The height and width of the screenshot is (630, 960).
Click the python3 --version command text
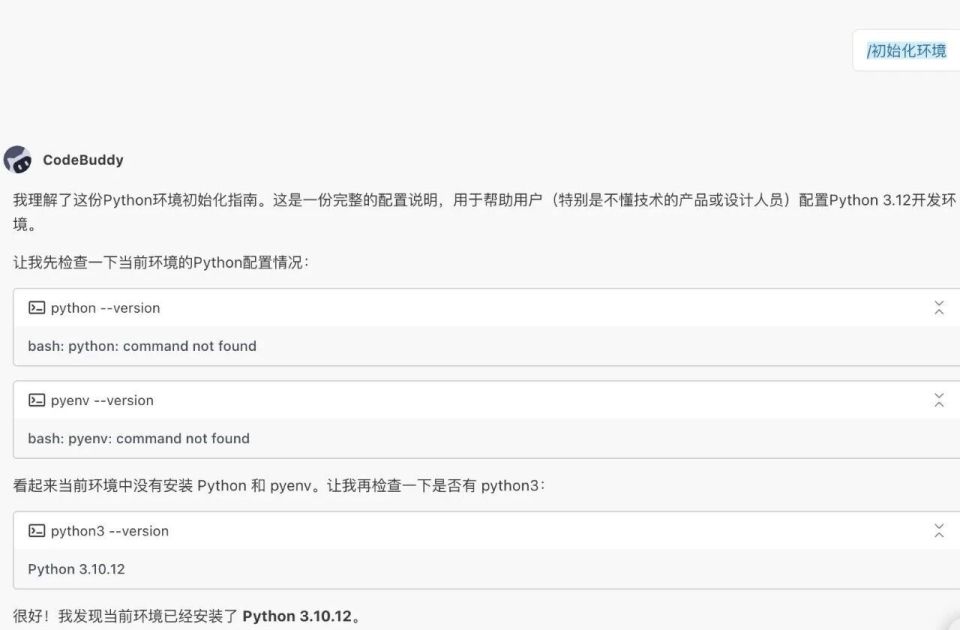[x=109, y=531]
